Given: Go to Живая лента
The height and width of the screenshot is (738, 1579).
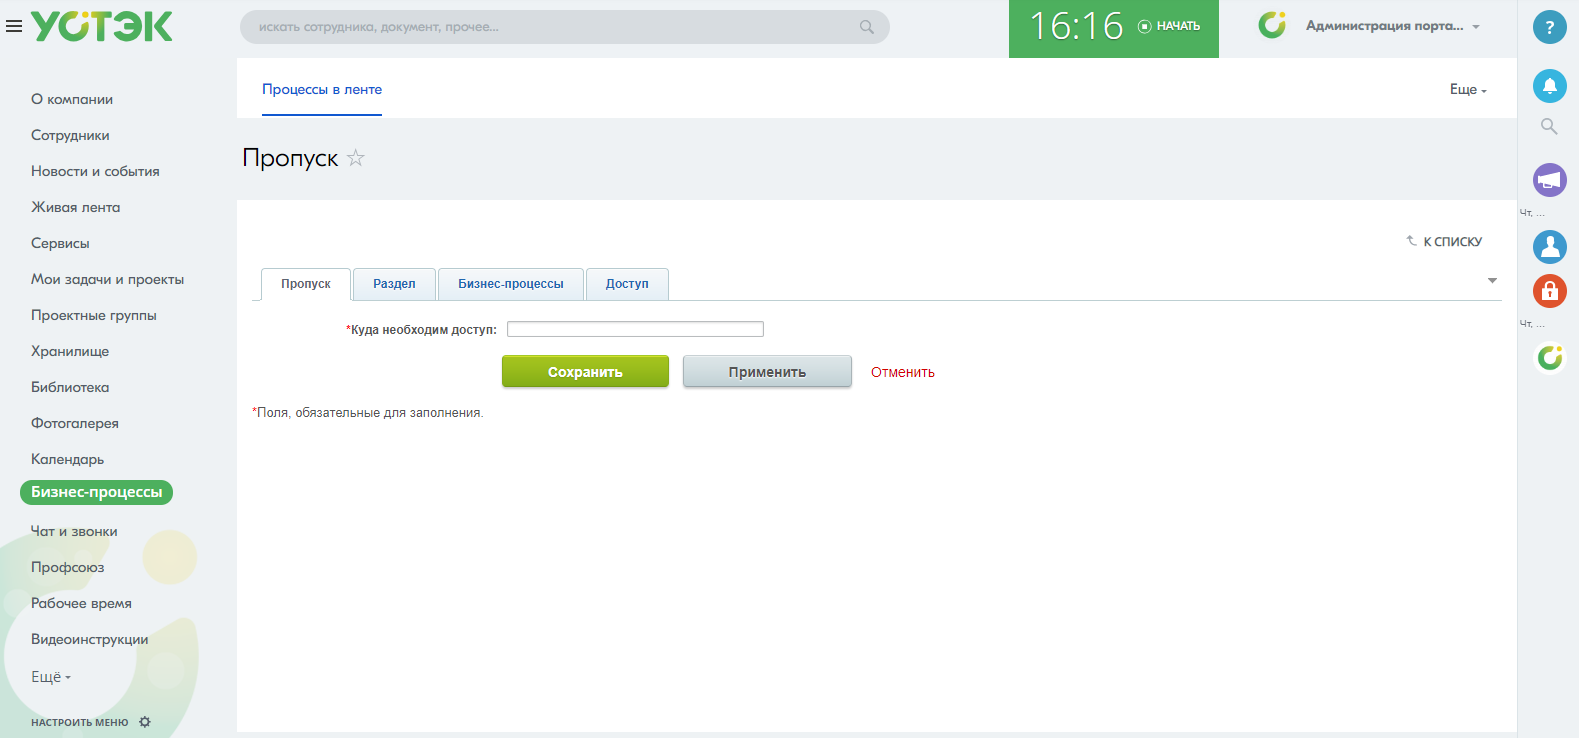Looking at the screenshot, I should 75,207.
